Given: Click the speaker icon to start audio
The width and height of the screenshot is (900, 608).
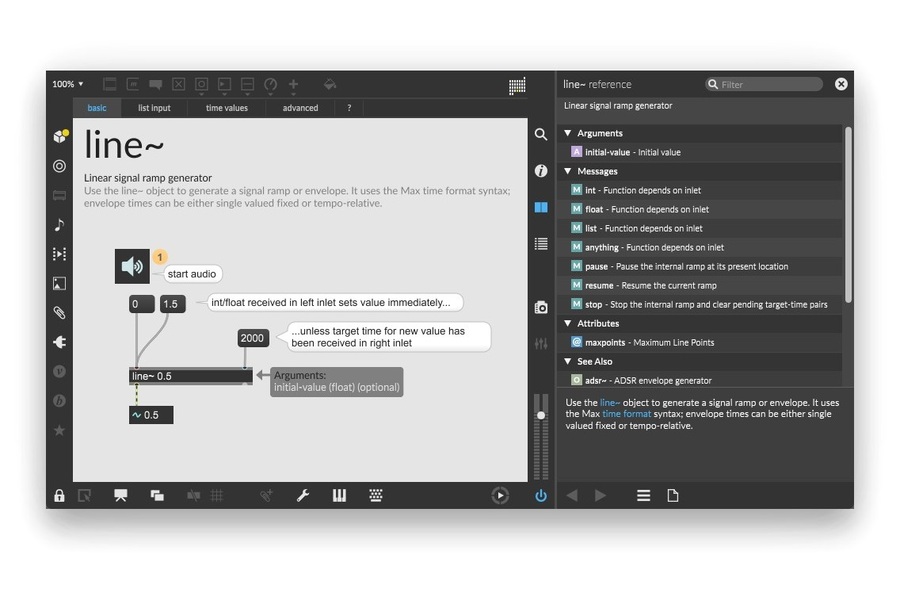Looking at the screenshot, I should tap(131, 266).
